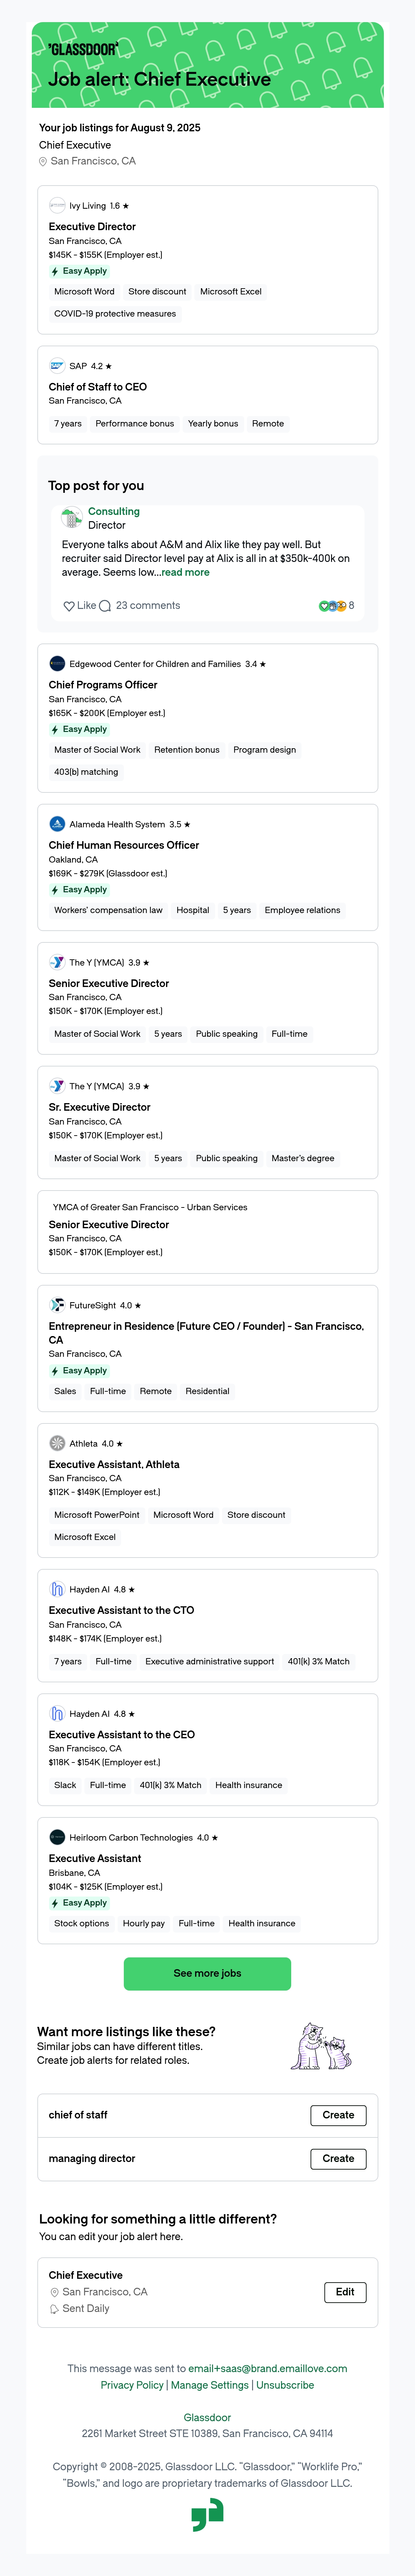Edit the Chief Executive job alert
Viewport: 415px width, 2576px height.
(x=345, y=2292)
